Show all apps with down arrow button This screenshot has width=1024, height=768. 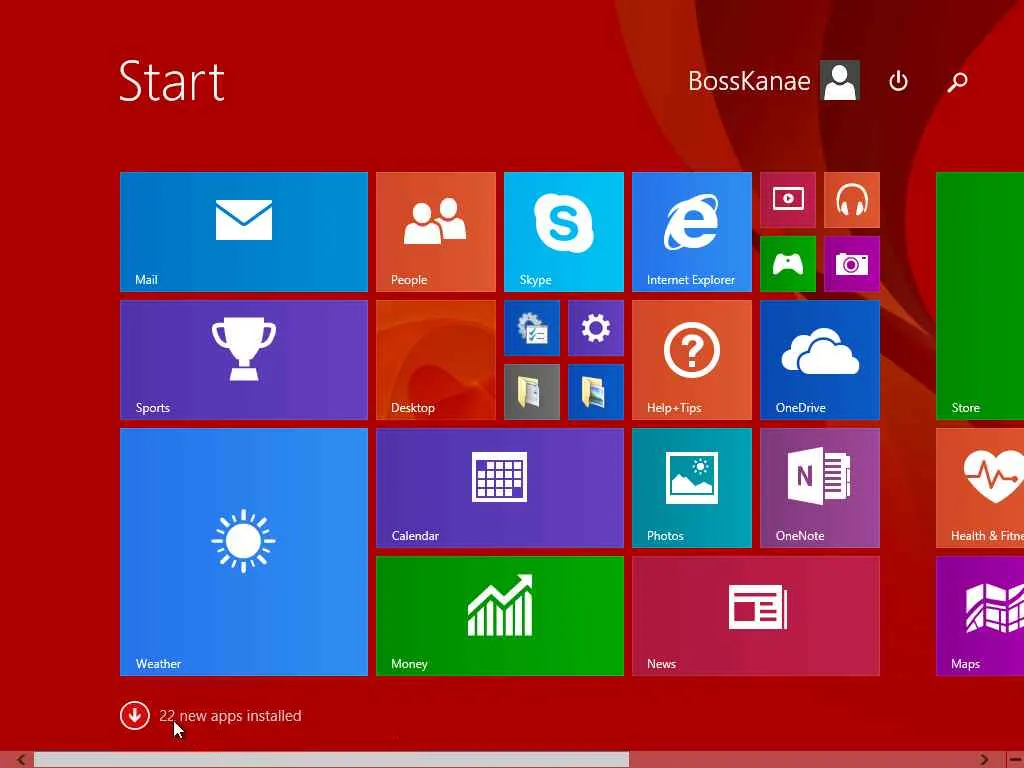pos(135,716)
